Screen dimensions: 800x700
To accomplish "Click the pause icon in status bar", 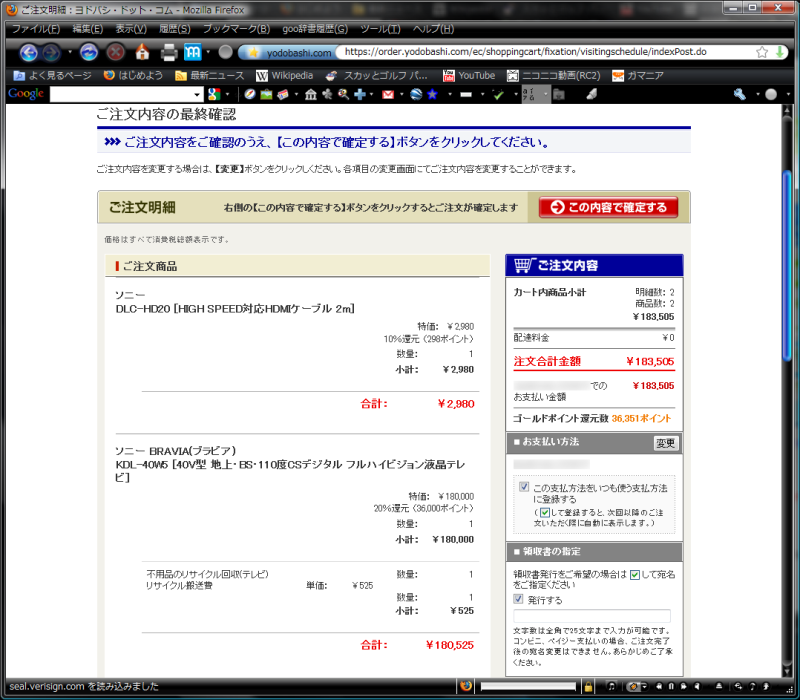I will click(671, 687).
